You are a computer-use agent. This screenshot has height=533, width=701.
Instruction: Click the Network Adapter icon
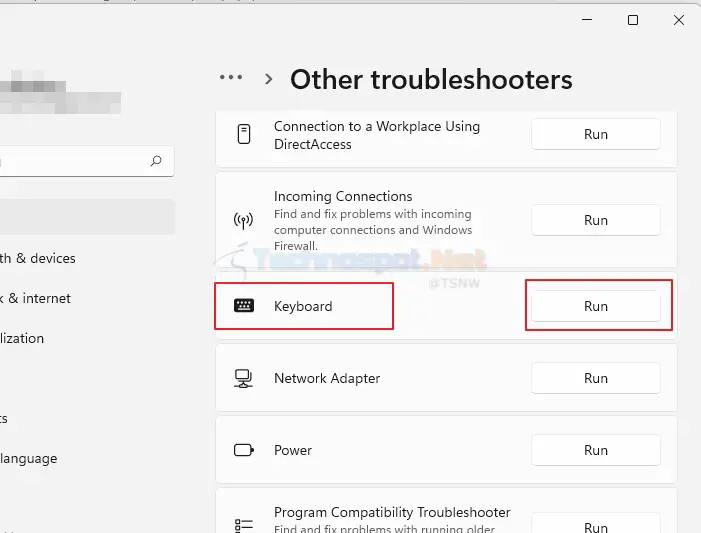coord(244,378)
